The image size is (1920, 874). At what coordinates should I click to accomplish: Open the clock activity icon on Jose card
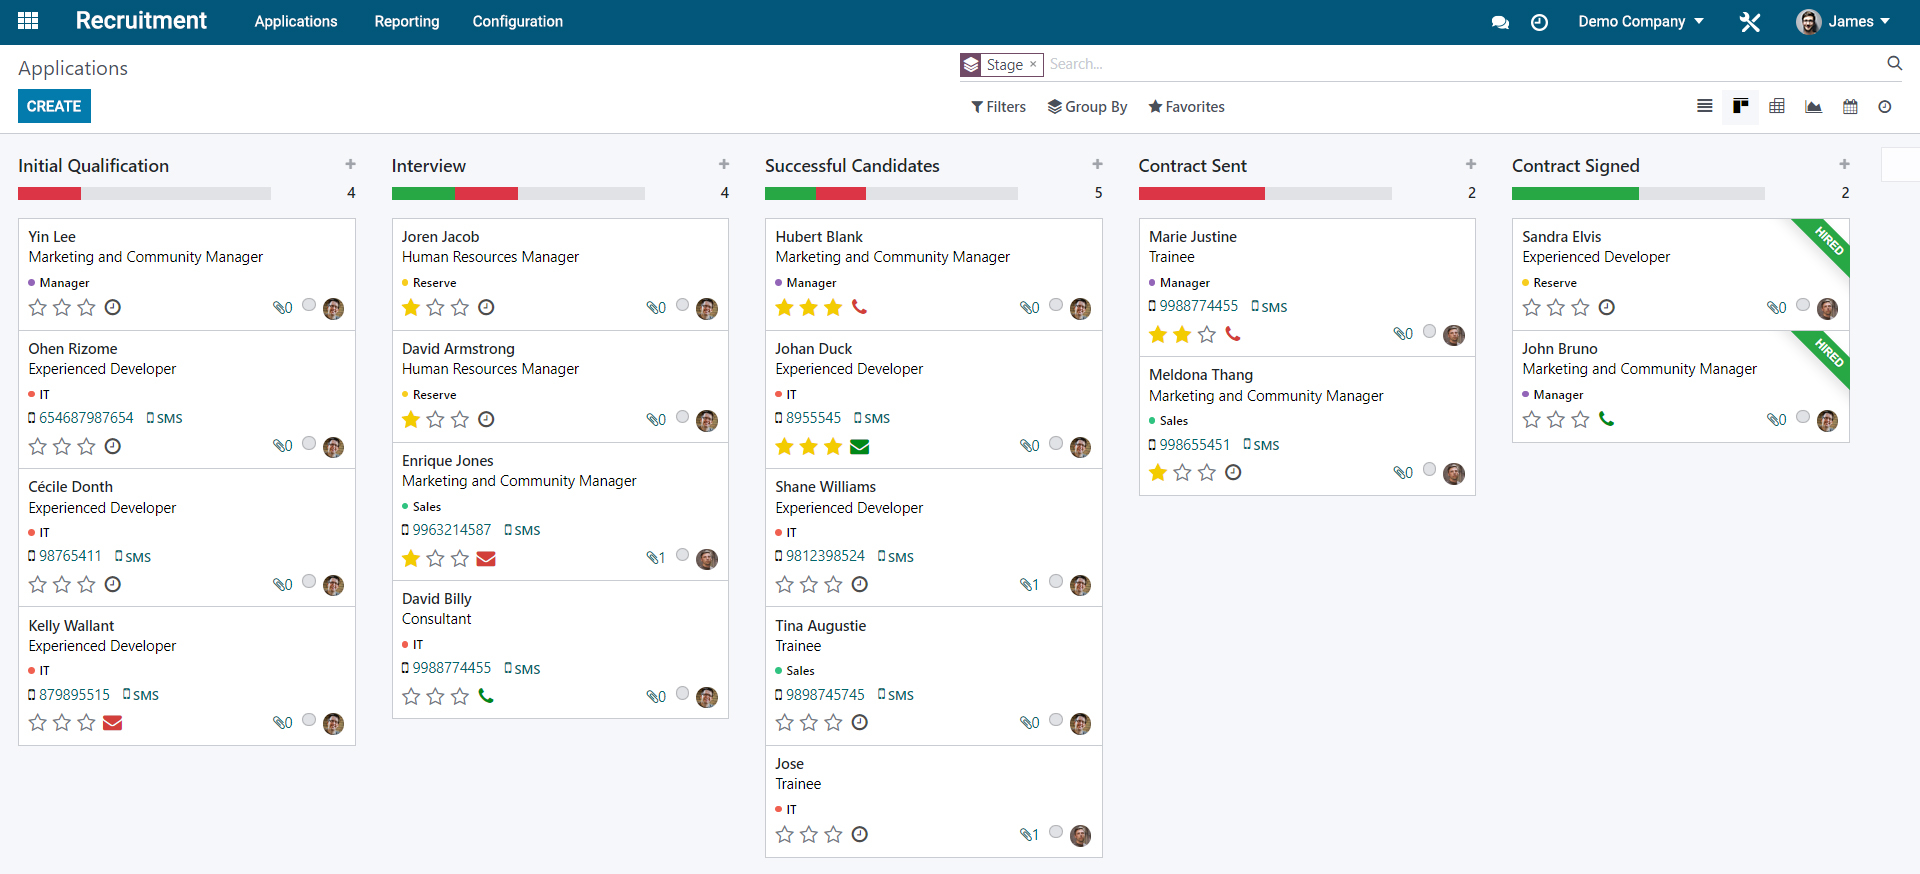click(x=859, y=834)
